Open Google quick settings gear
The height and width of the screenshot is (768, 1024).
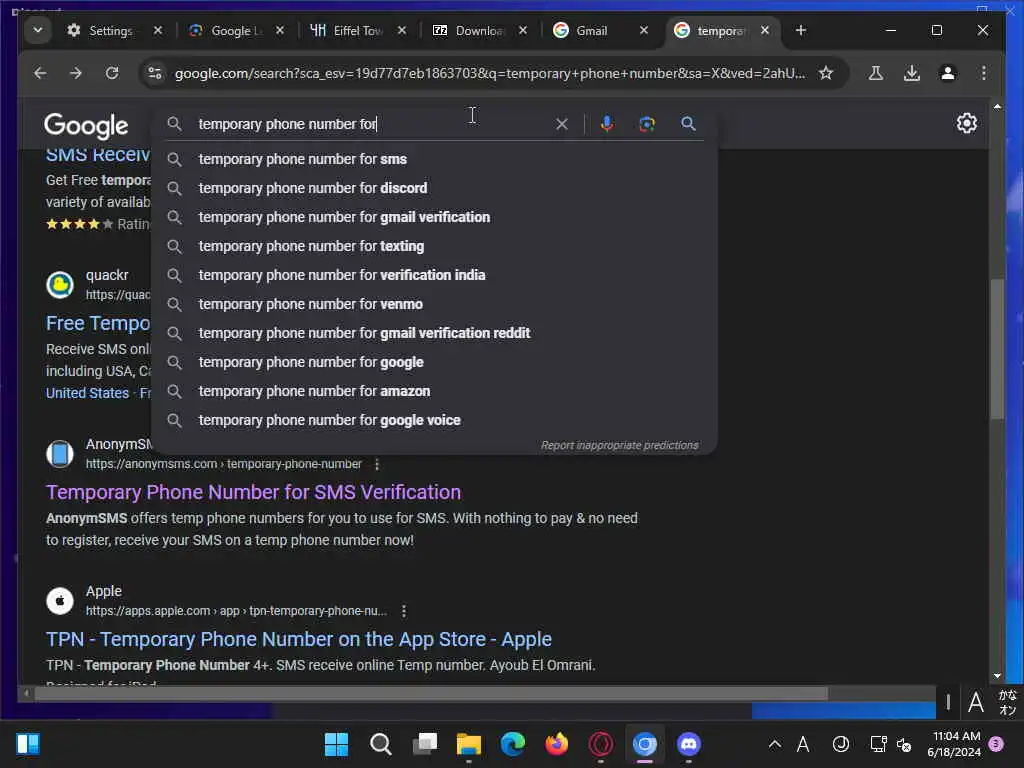[x=967, y=123]
